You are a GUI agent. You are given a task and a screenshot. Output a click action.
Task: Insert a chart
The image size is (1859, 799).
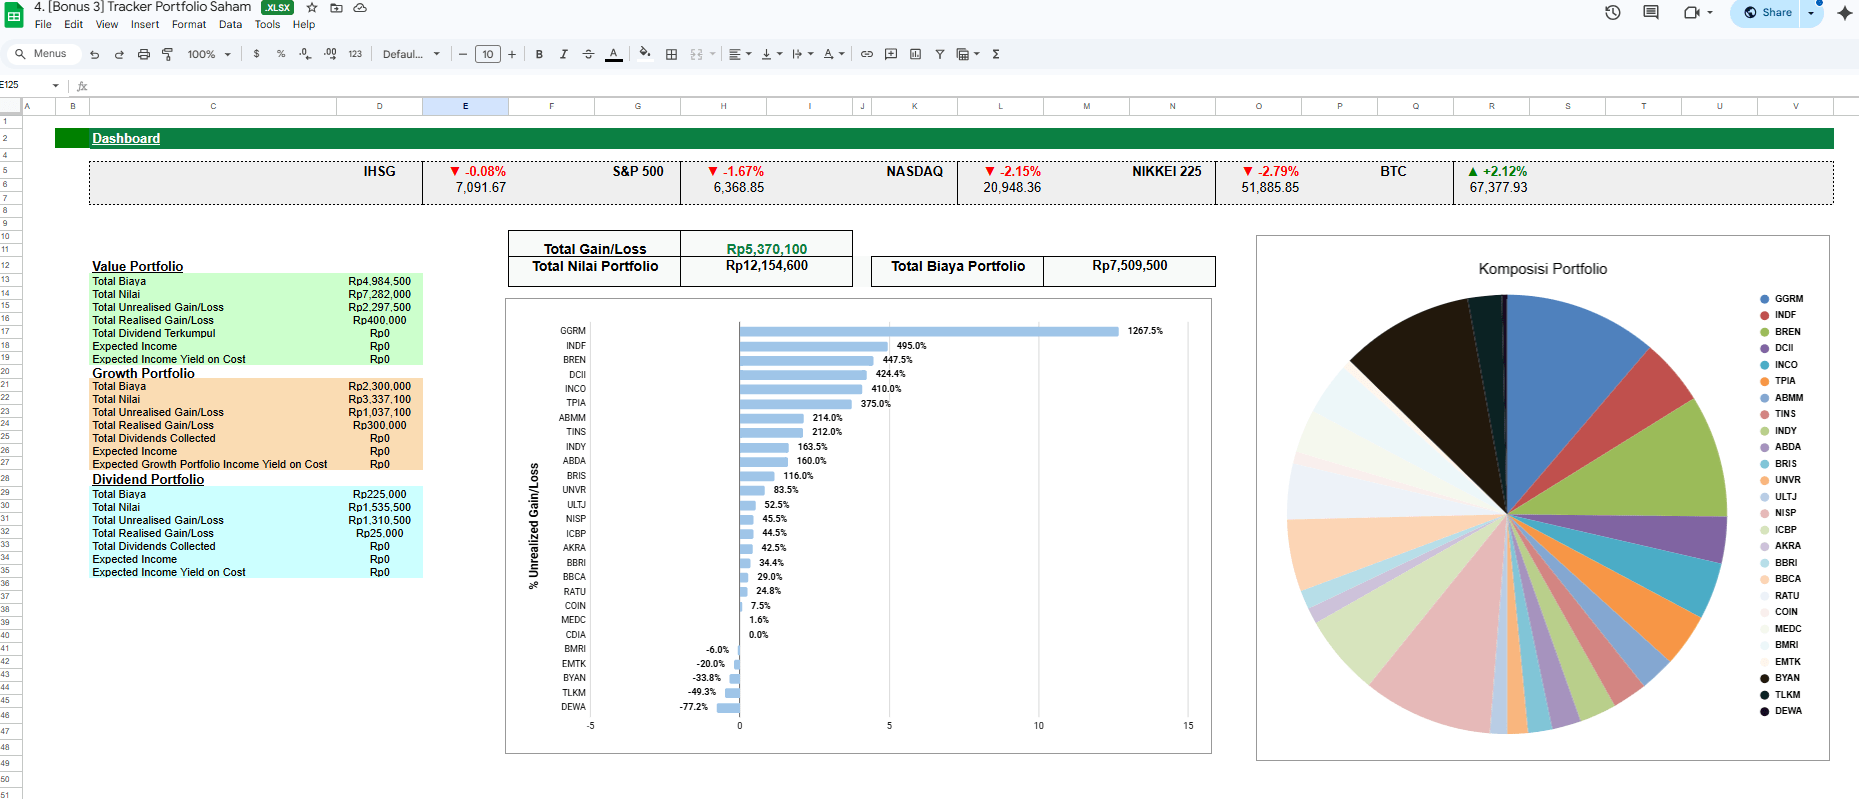click(x=915, y=54)
